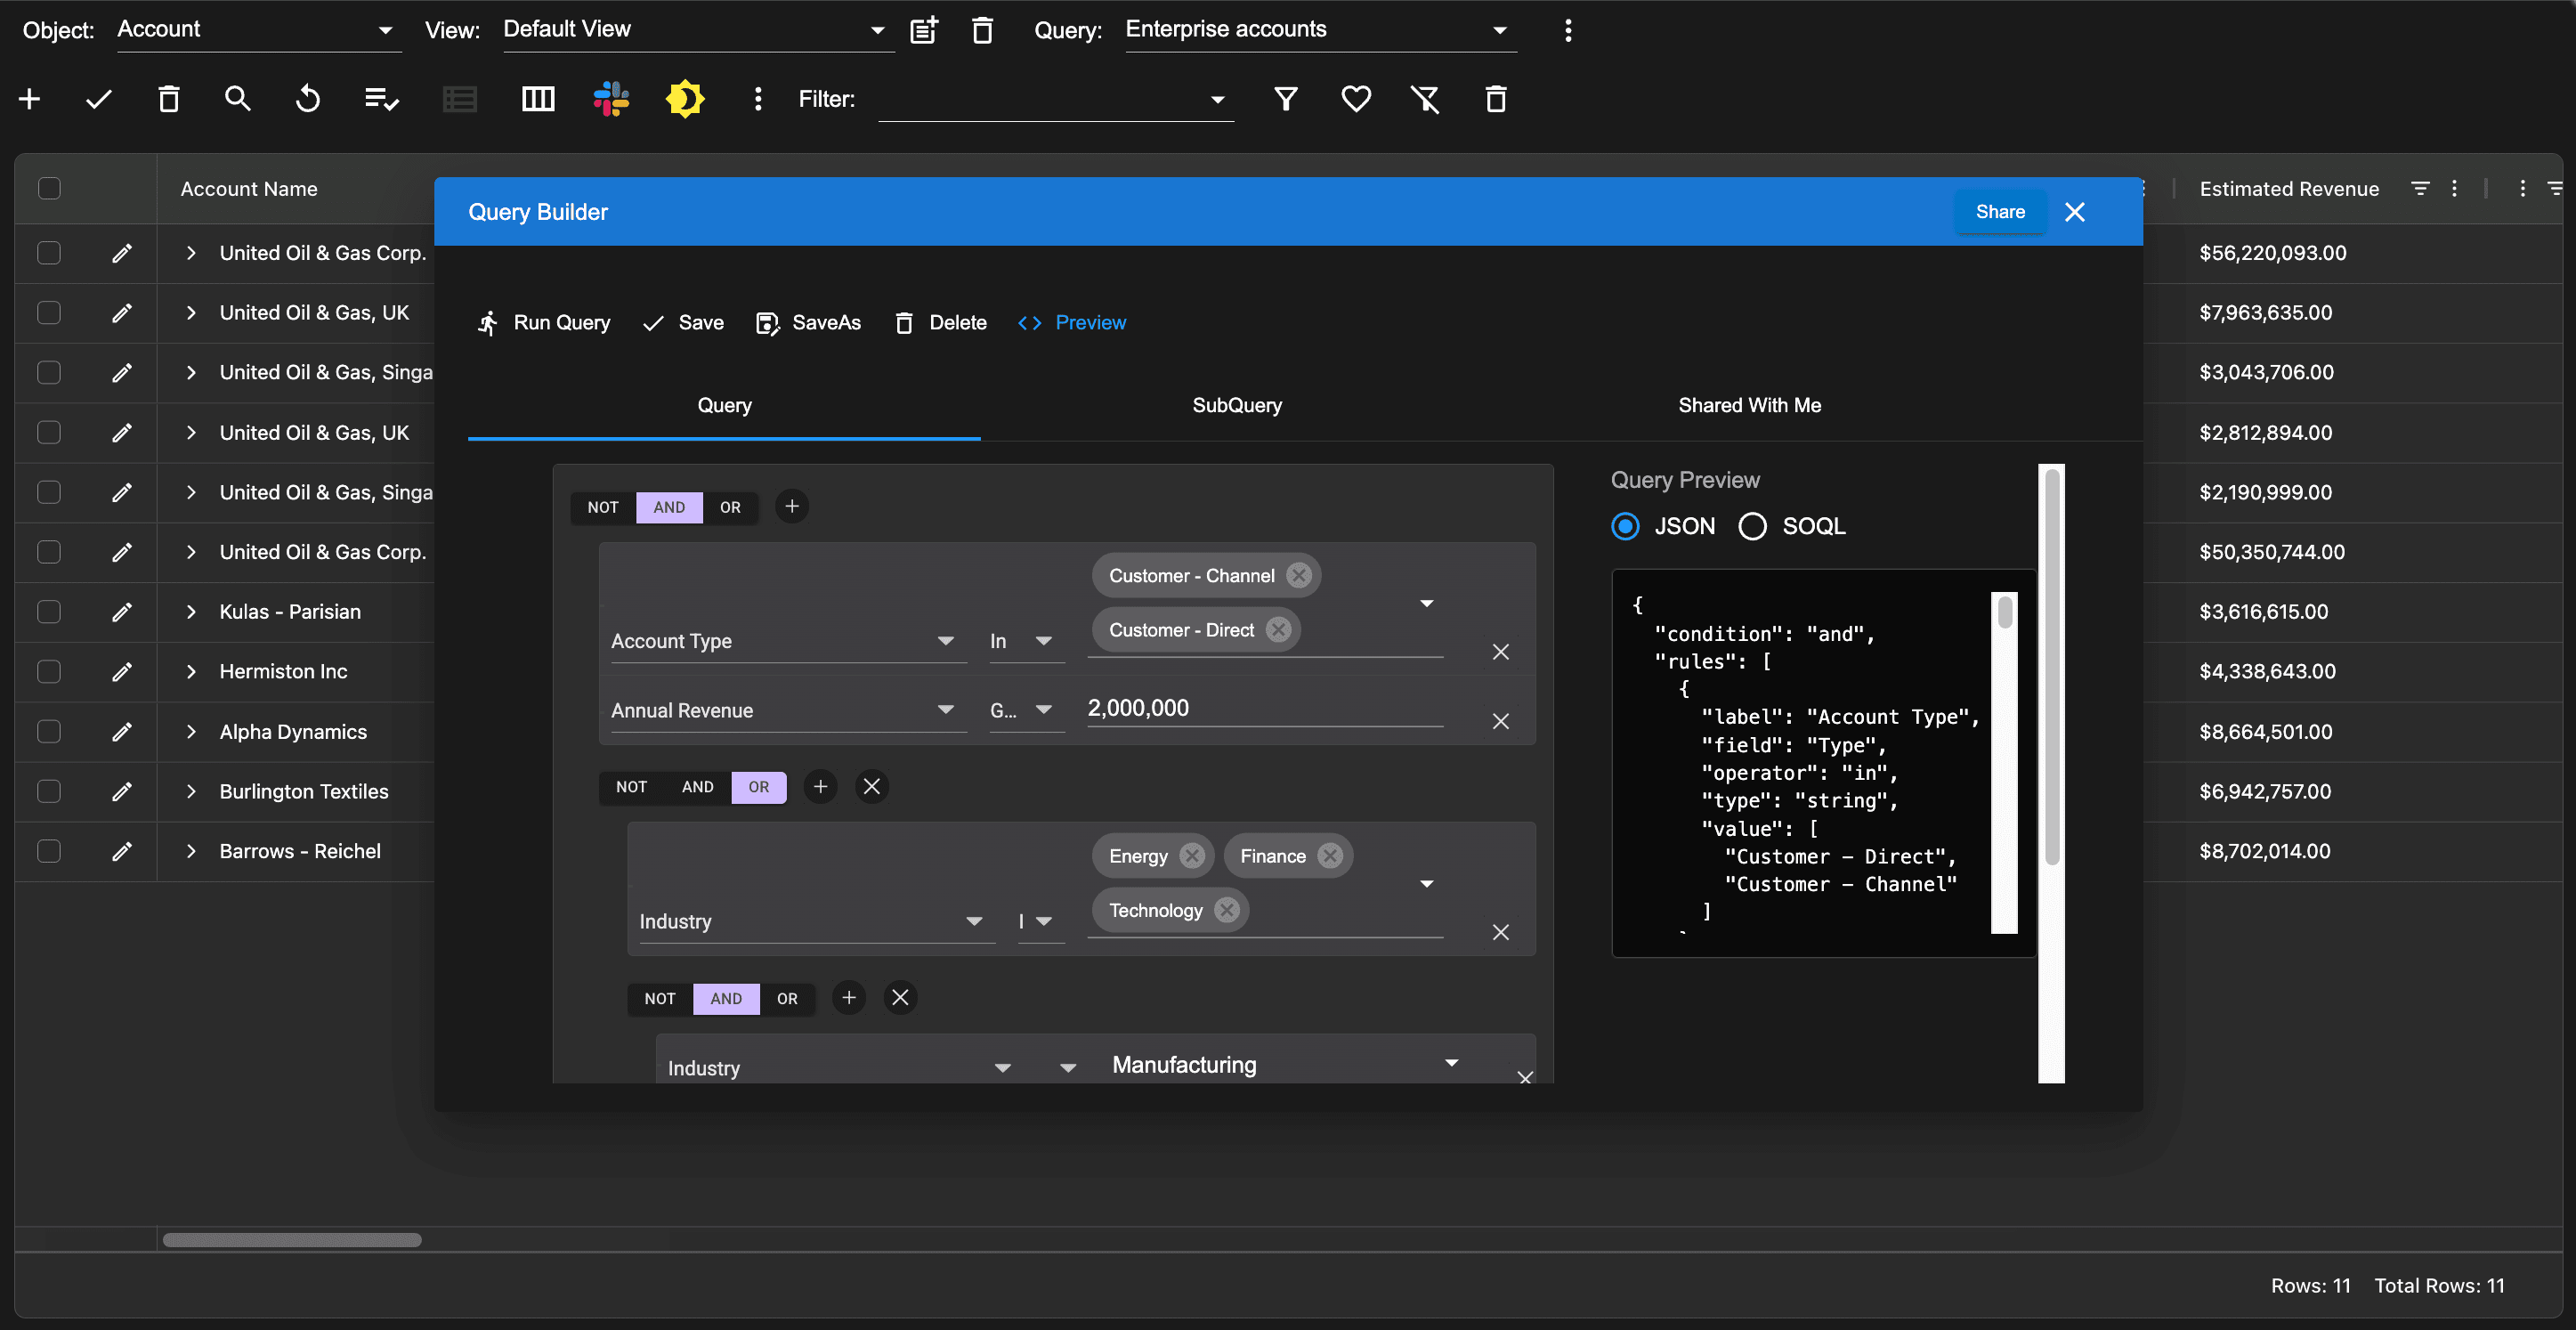Click the Share button
Screen dimensions: 2576x1330
1999,212
